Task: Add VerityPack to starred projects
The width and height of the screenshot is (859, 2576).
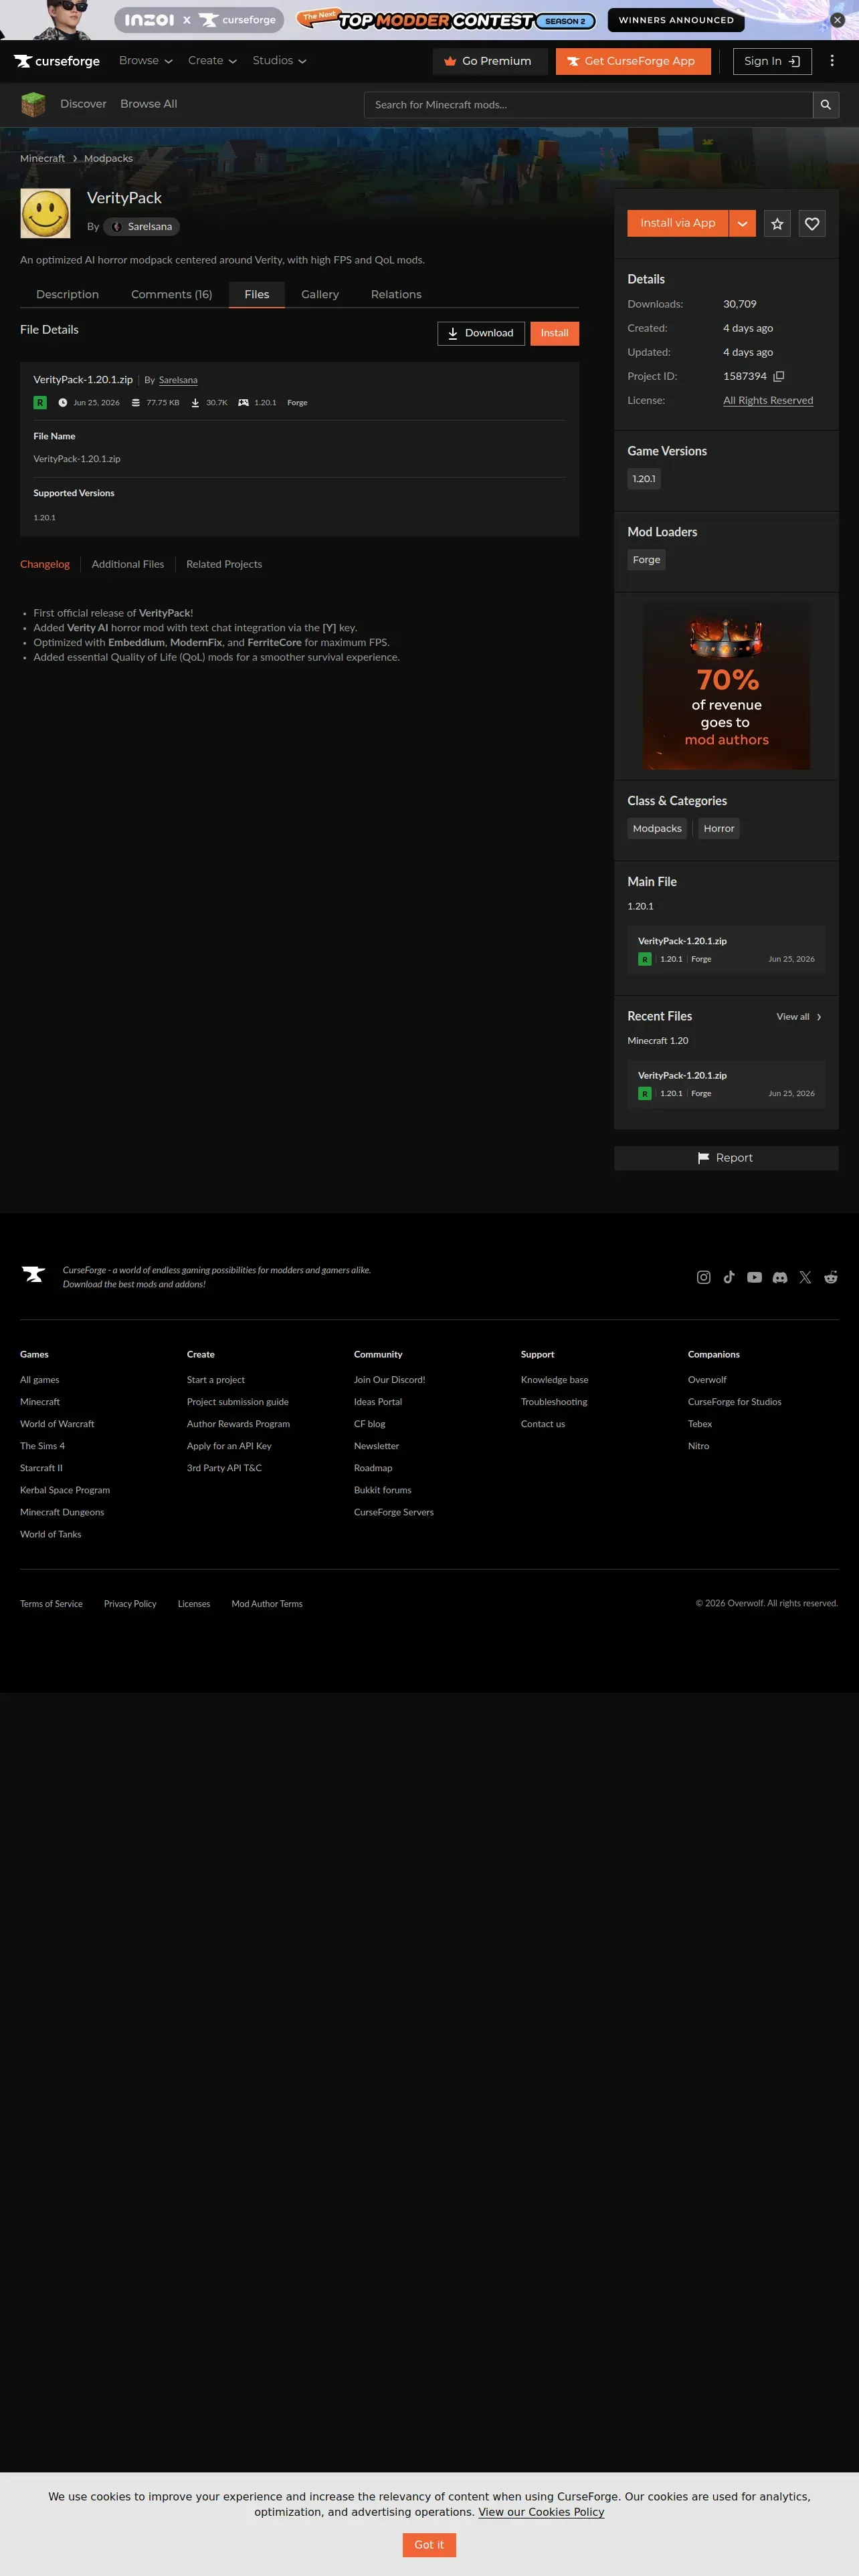Action: pyautogui.click(x=777, y=224)
